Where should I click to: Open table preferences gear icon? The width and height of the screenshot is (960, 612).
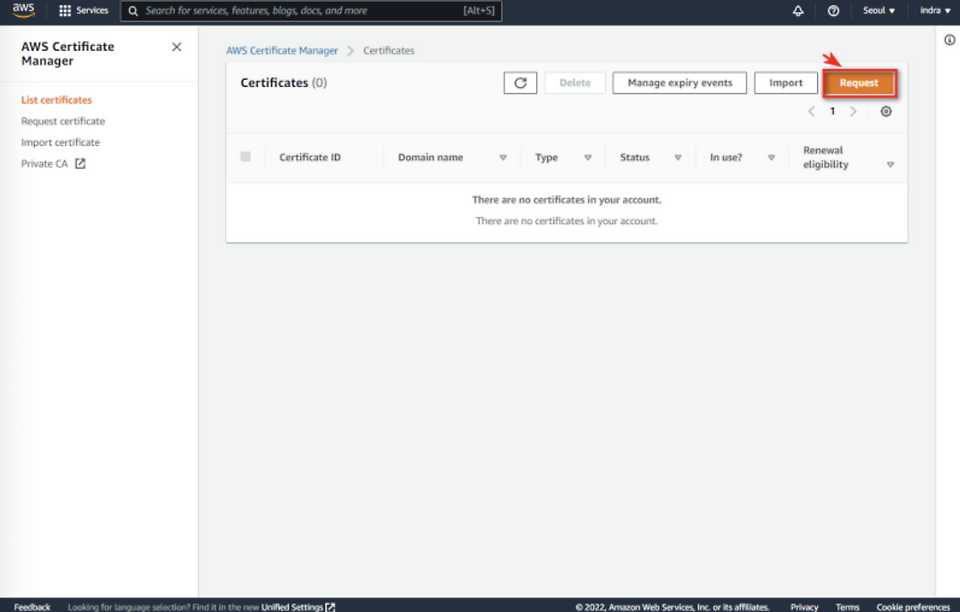click(886, 111)
